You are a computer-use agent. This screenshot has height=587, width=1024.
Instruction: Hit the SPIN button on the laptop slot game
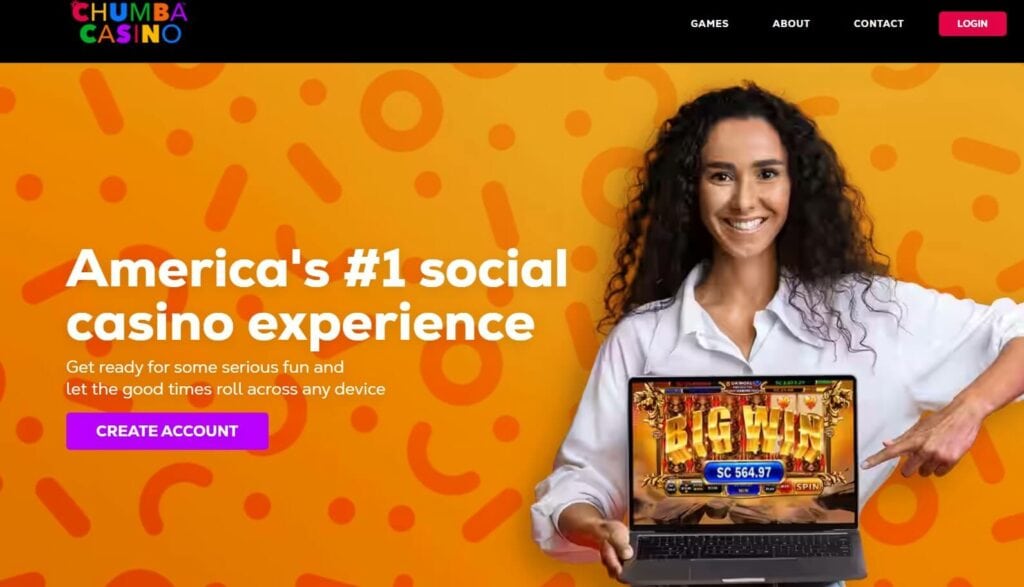pyautogui.click(x=808, y=487)
